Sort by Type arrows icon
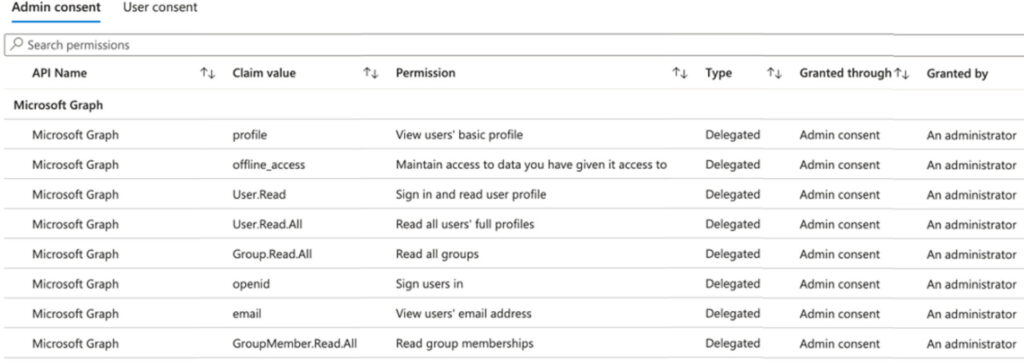Screen dimensions: 1024x362 775,74
